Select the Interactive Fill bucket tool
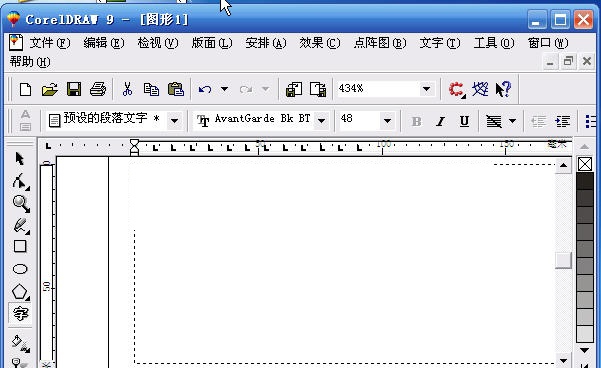 click(x=20, y=343)
